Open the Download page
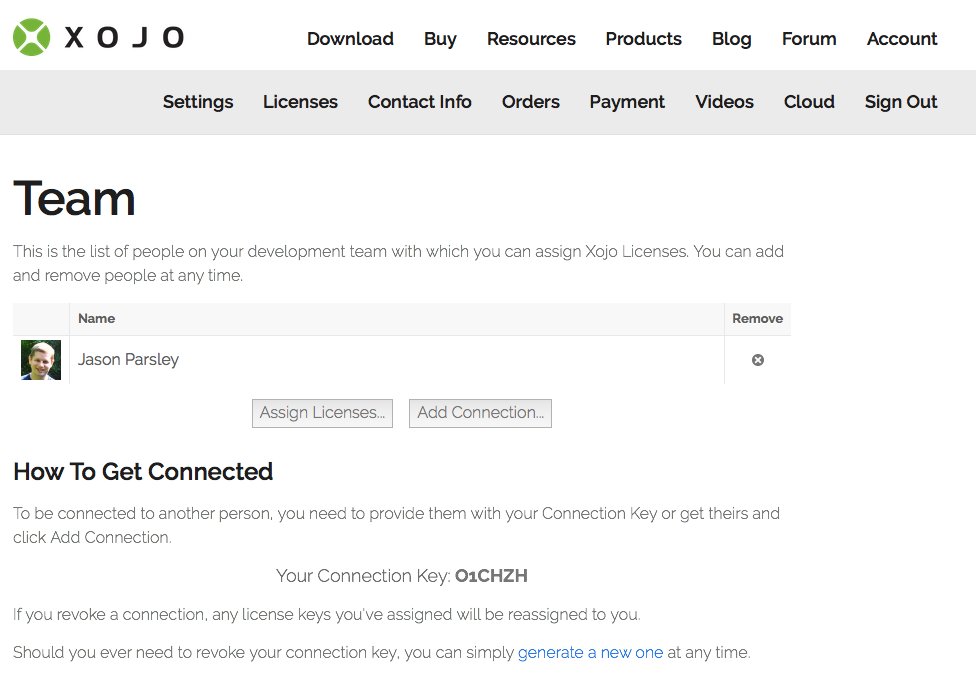Screen dimensions: 976x679 (350, 39)
